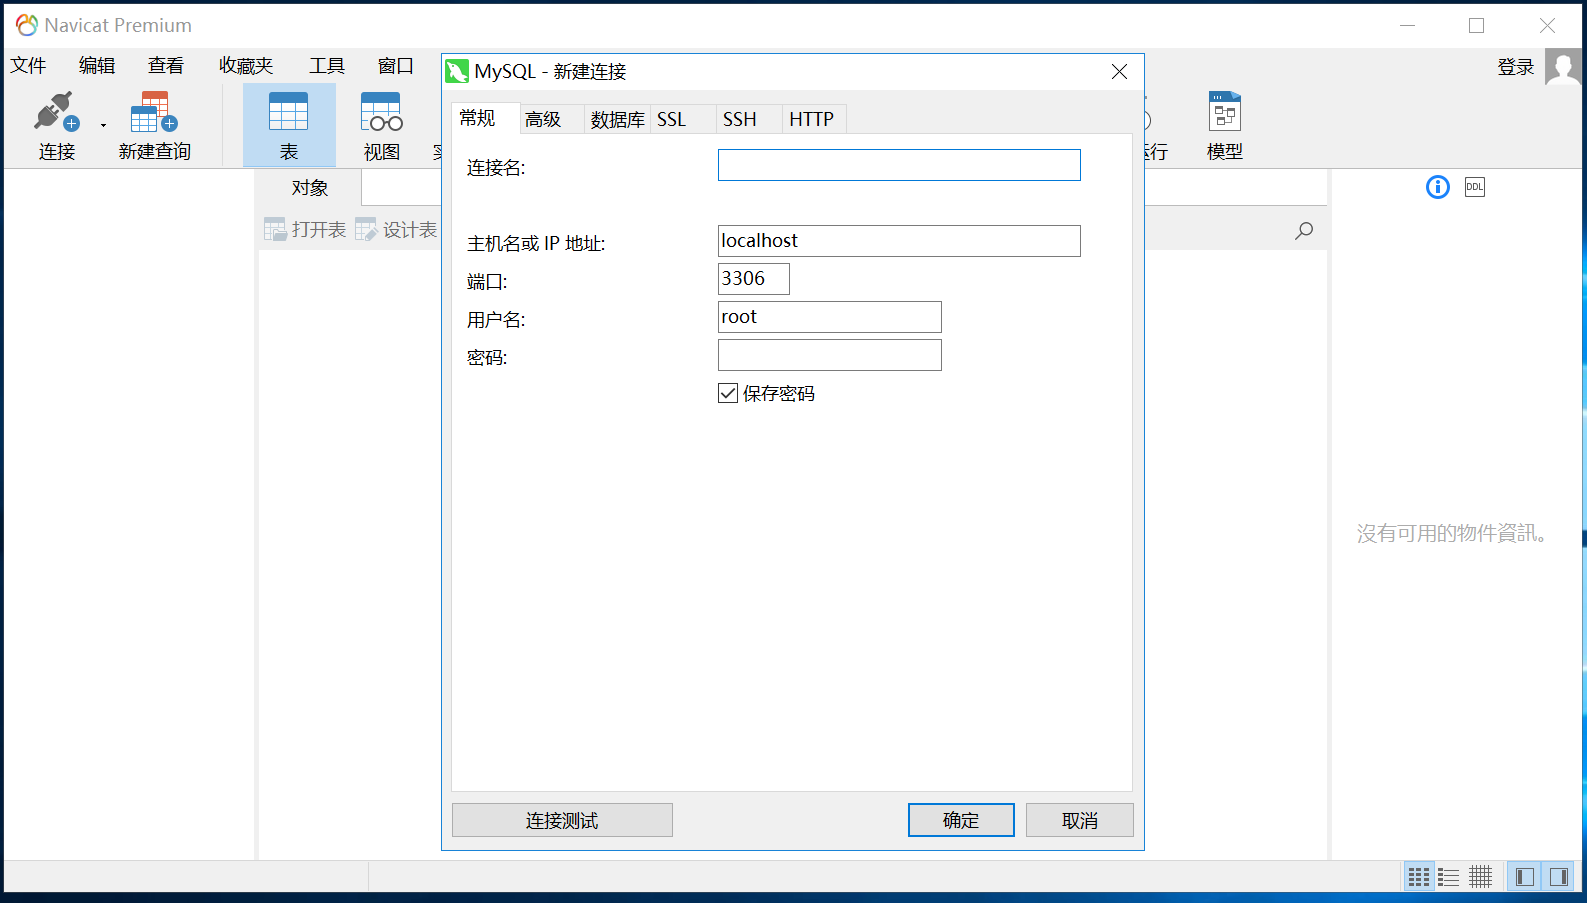Click Open Table (打开表) icon
The width and height of the screenshot is (1587, 903).
[x=275, y=230]
